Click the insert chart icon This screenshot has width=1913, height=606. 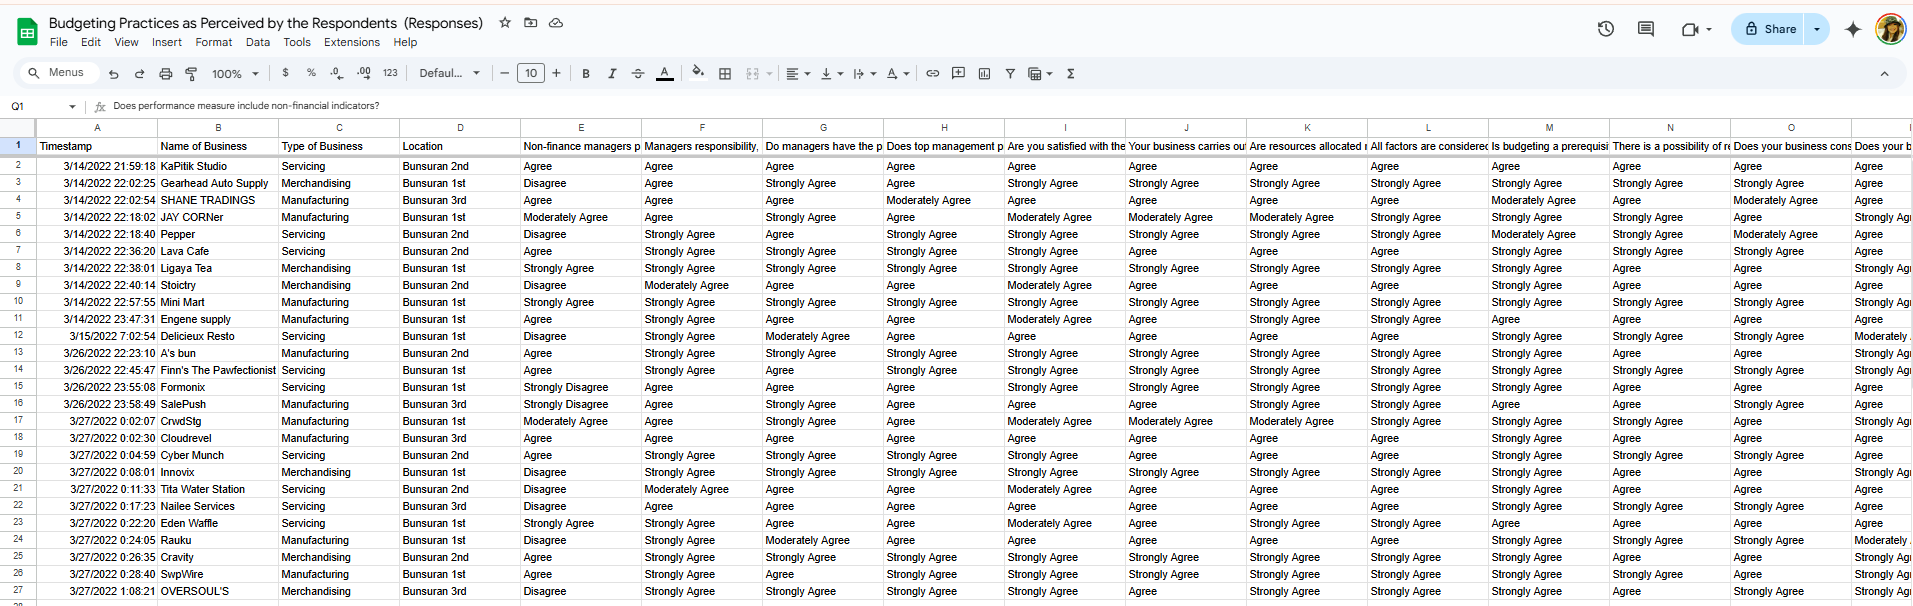click(984, 74)
